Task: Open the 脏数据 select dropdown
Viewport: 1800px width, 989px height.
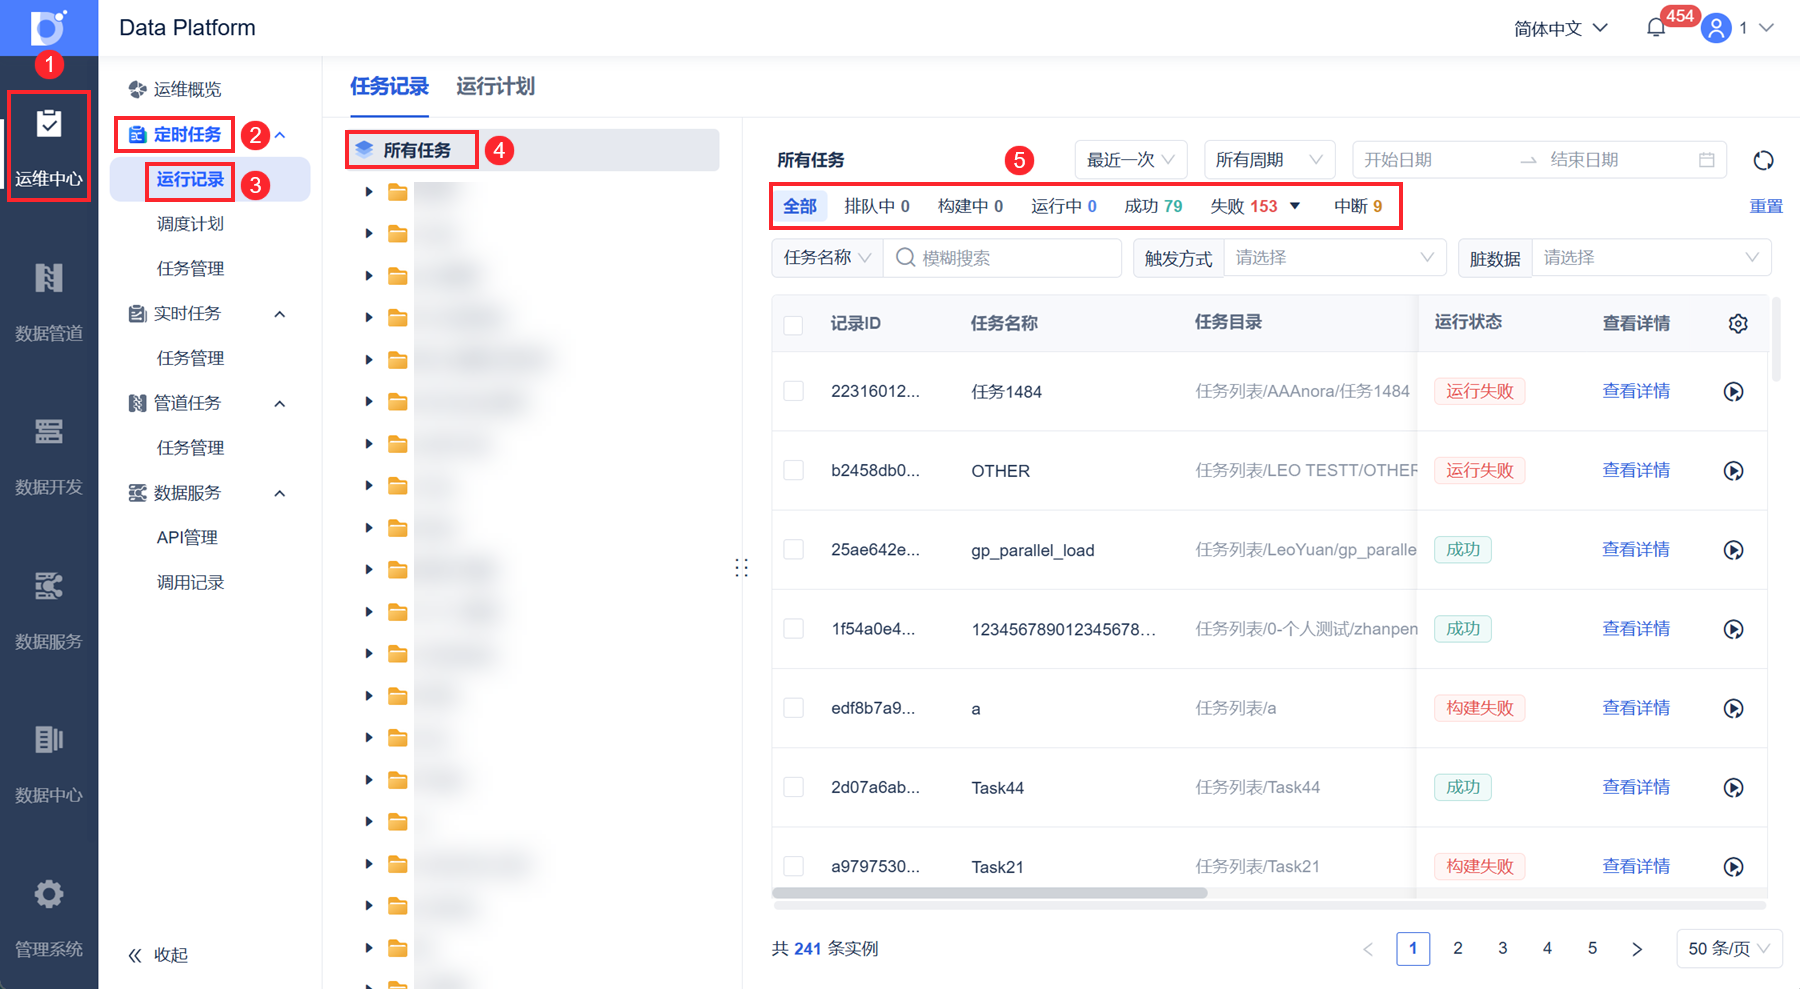Action: tap(1651, 258)
